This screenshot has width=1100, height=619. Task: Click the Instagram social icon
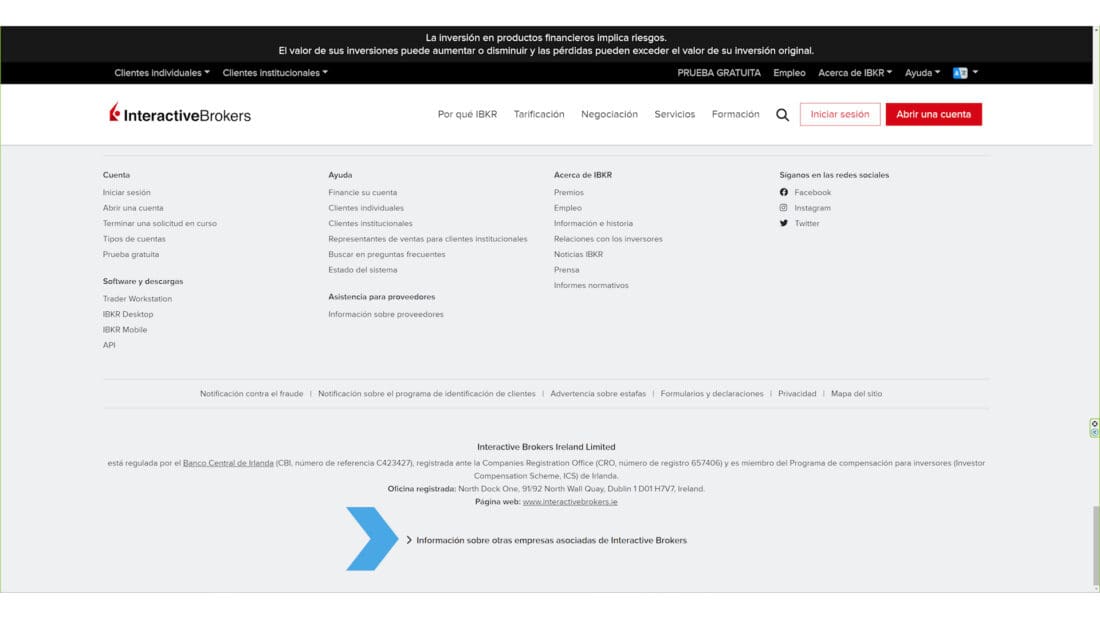(x=784, y=208)
